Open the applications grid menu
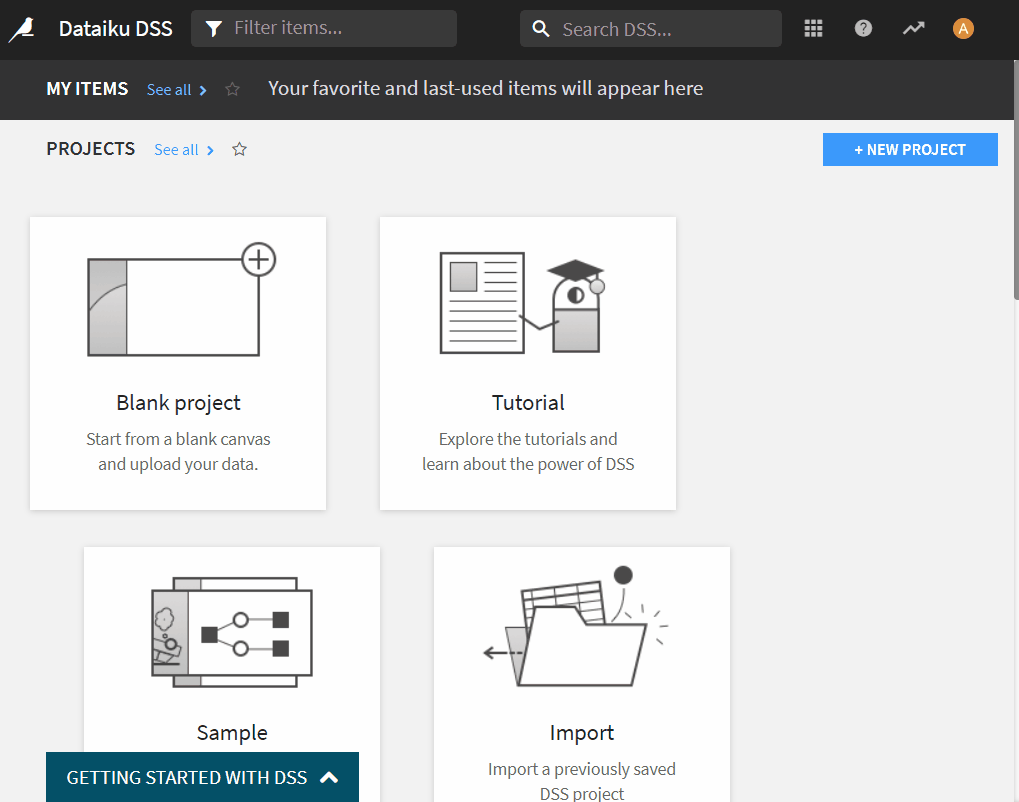 tap(813, 29)
